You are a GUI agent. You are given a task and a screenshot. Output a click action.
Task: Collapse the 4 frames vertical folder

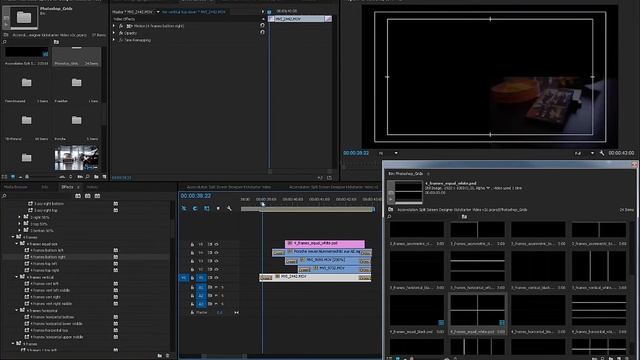coord(17,277)
